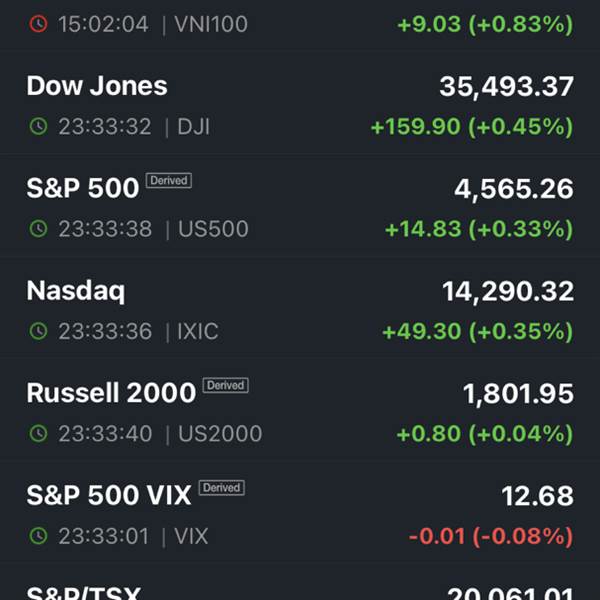Tap Nasdaq change +49.30 (+0.35%)
Image resolution: width=600 pixels, height=600 pixels.
click(478, 331)
